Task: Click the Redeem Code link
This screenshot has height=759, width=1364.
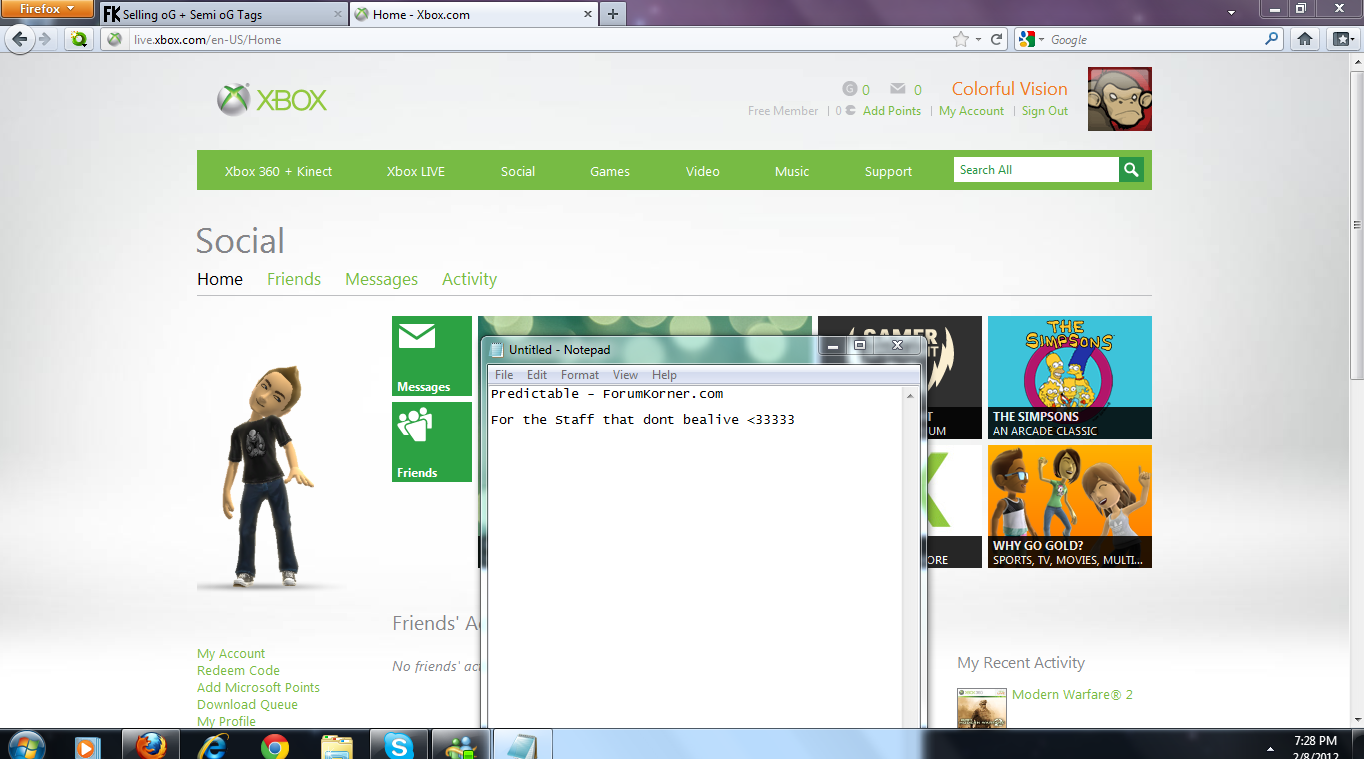Action: [238, 671]
